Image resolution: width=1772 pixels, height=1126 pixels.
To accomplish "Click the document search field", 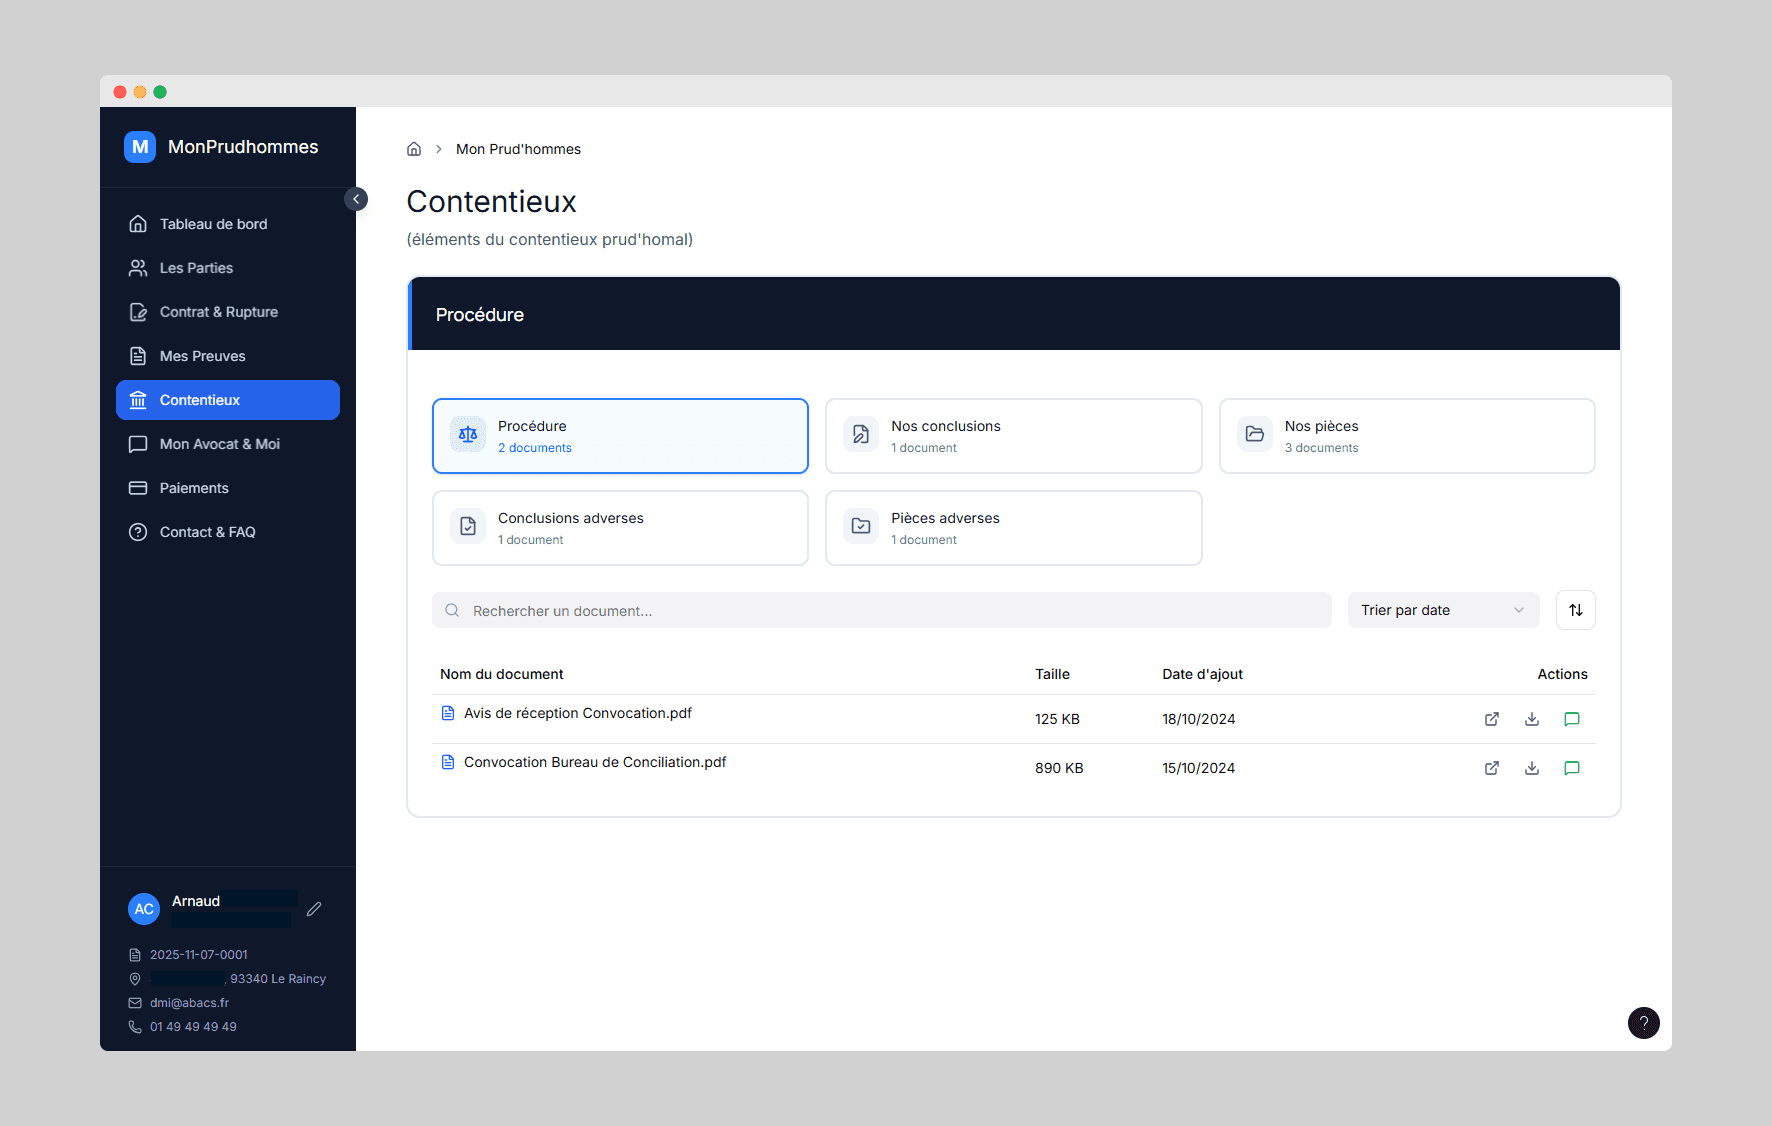I will tap(881, 610).
